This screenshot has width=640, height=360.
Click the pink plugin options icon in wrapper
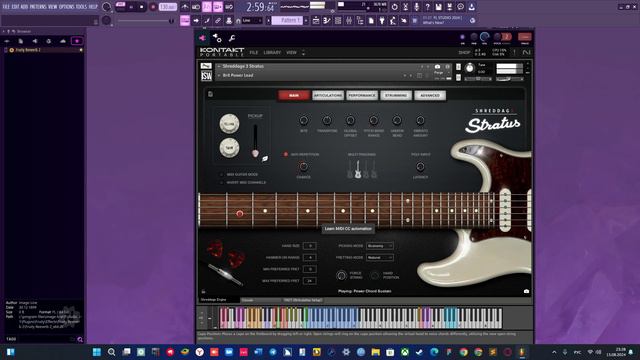202,38
